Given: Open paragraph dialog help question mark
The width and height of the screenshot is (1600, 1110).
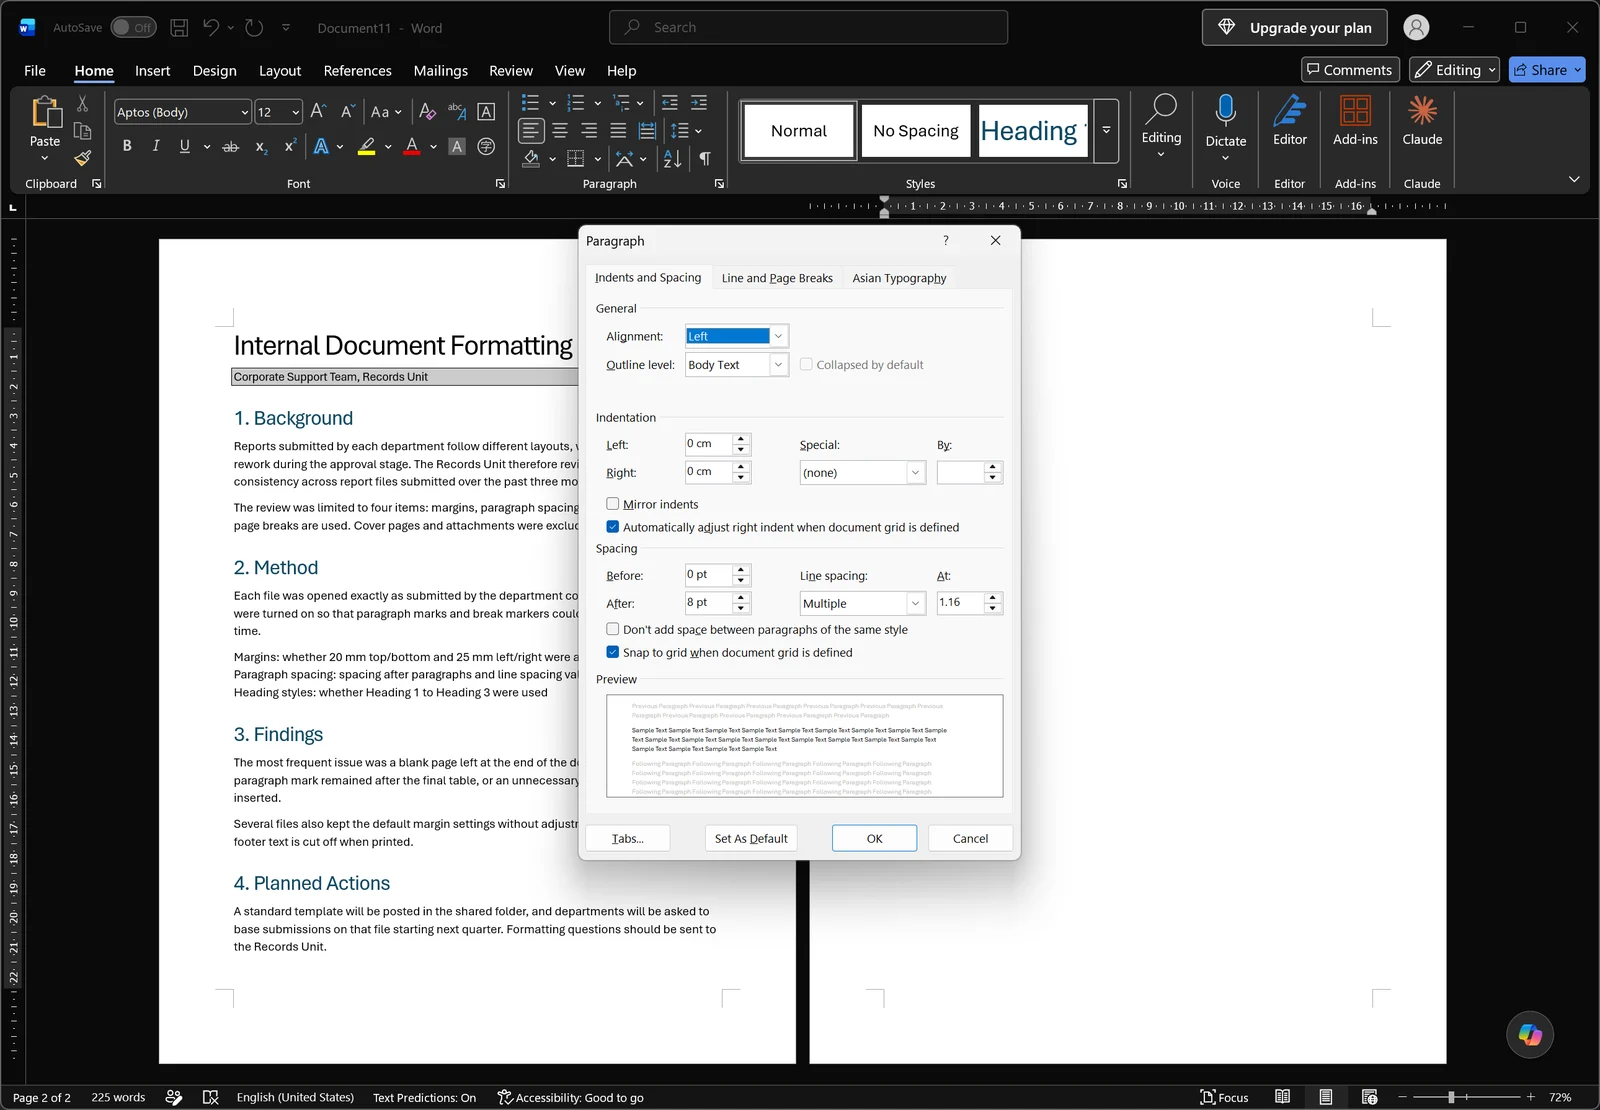Looking at the screenshot, I should point(946,240).
